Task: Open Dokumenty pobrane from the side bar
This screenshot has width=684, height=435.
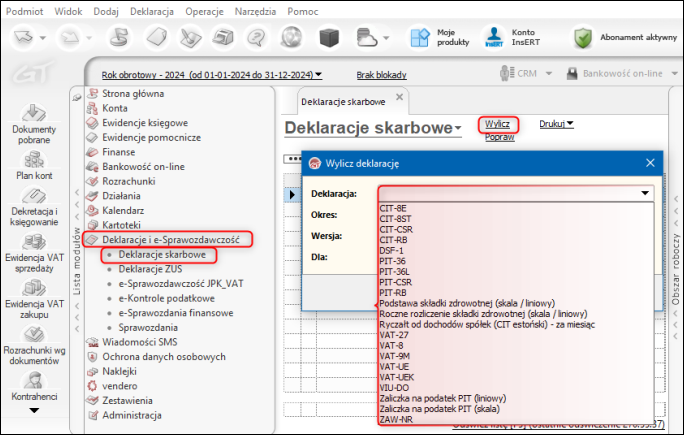Action: (x=34, y=124)
